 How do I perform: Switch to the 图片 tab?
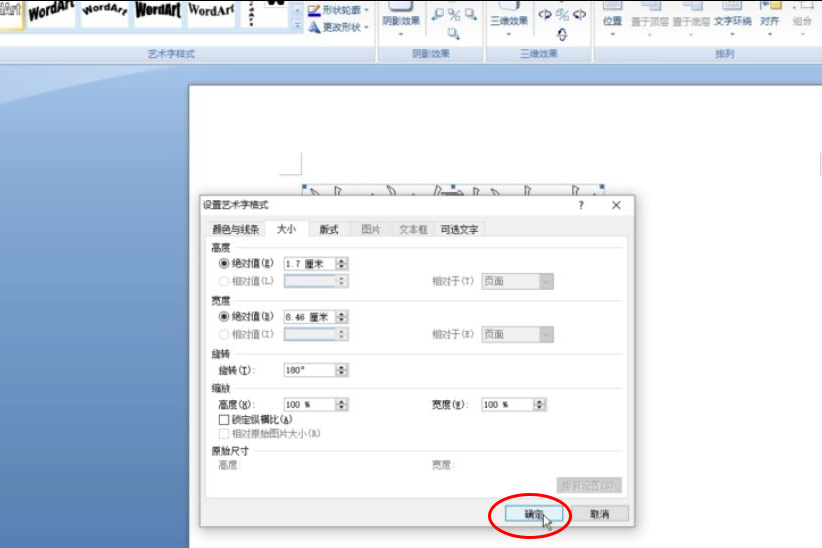coord(371,229)
